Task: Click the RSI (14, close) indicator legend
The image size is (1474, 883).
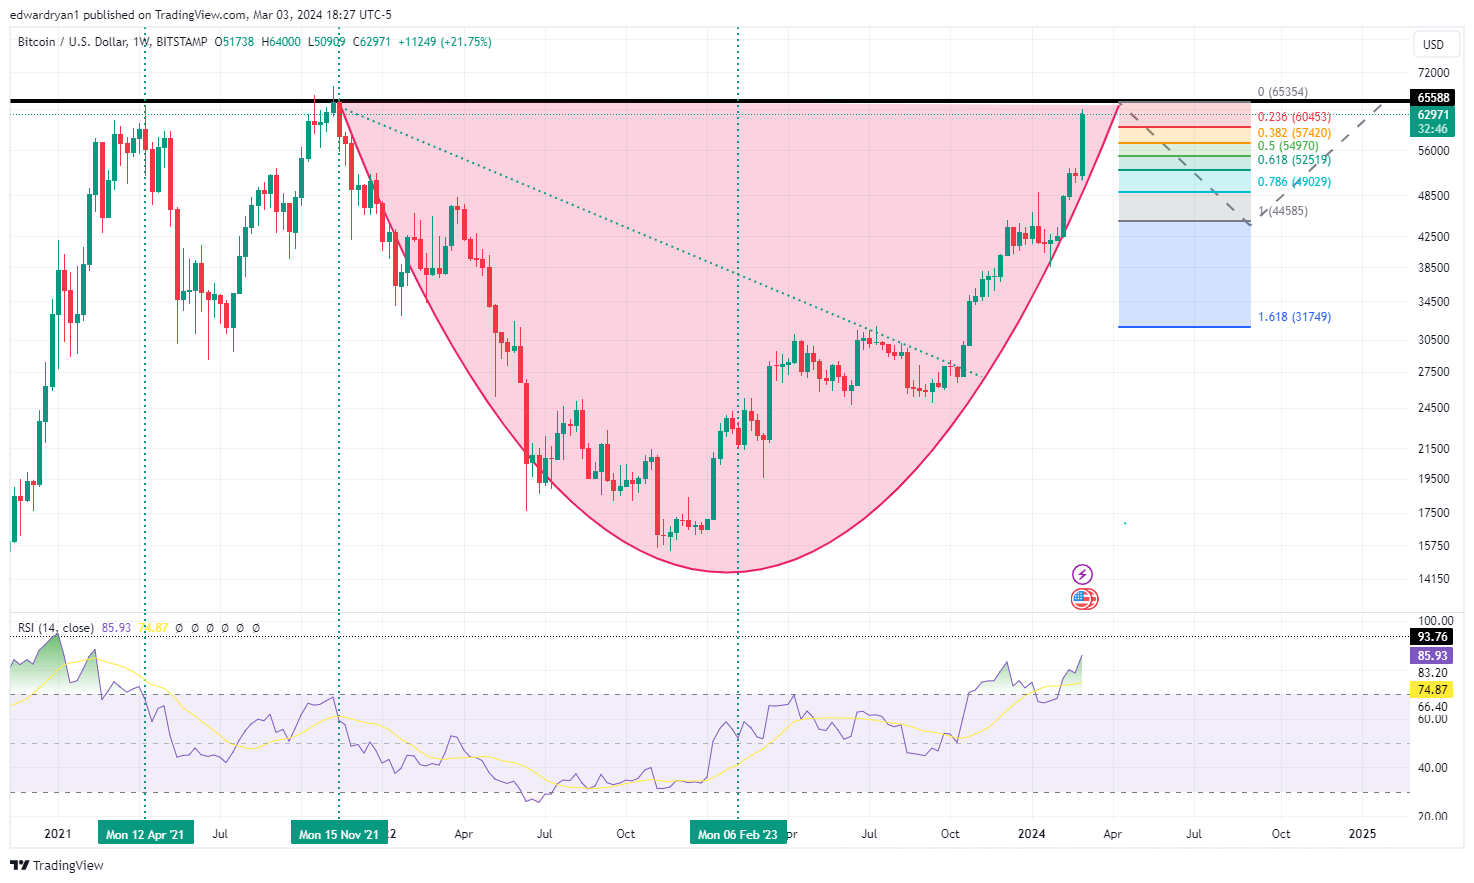Action: [55, 628]
